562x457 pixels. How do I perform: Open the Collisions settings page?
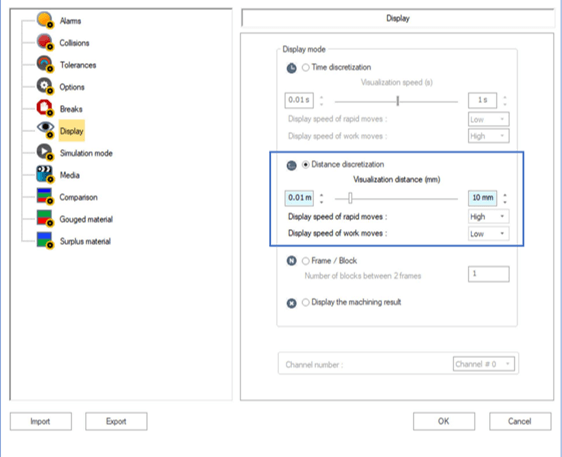(x=74, y=43)
